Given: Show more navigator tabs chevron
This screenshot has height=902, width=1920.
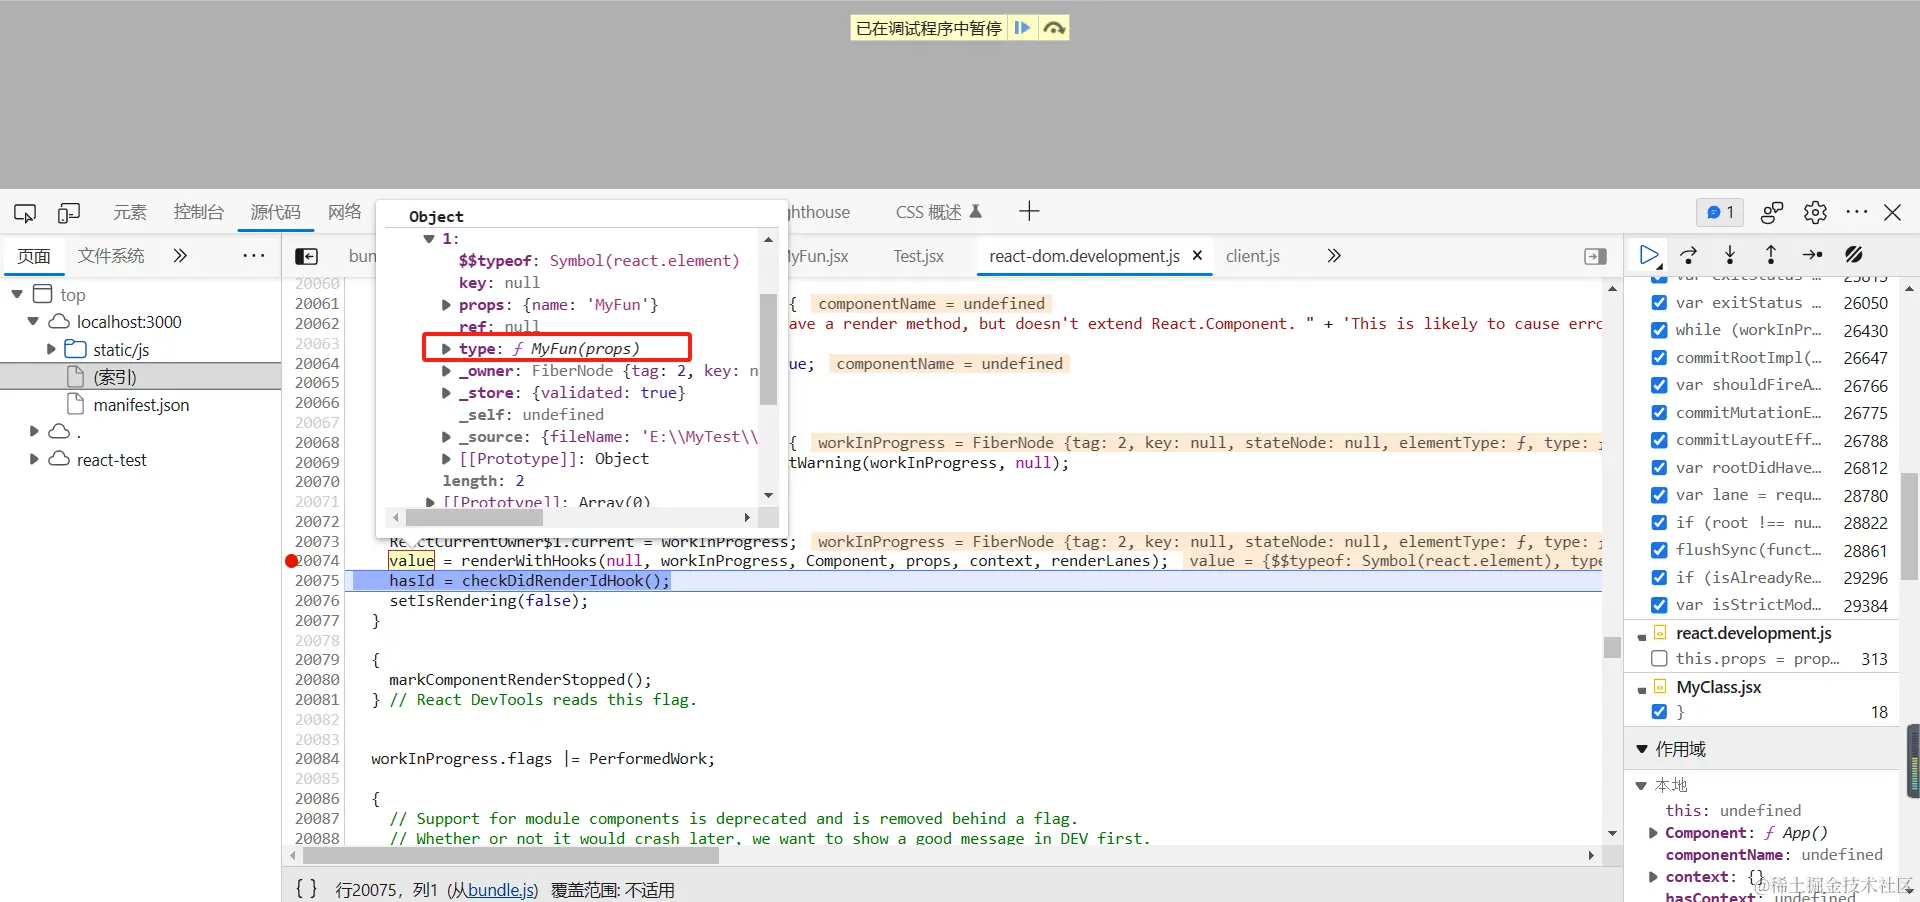Looking at the screenshot, I should coord(180,256).
